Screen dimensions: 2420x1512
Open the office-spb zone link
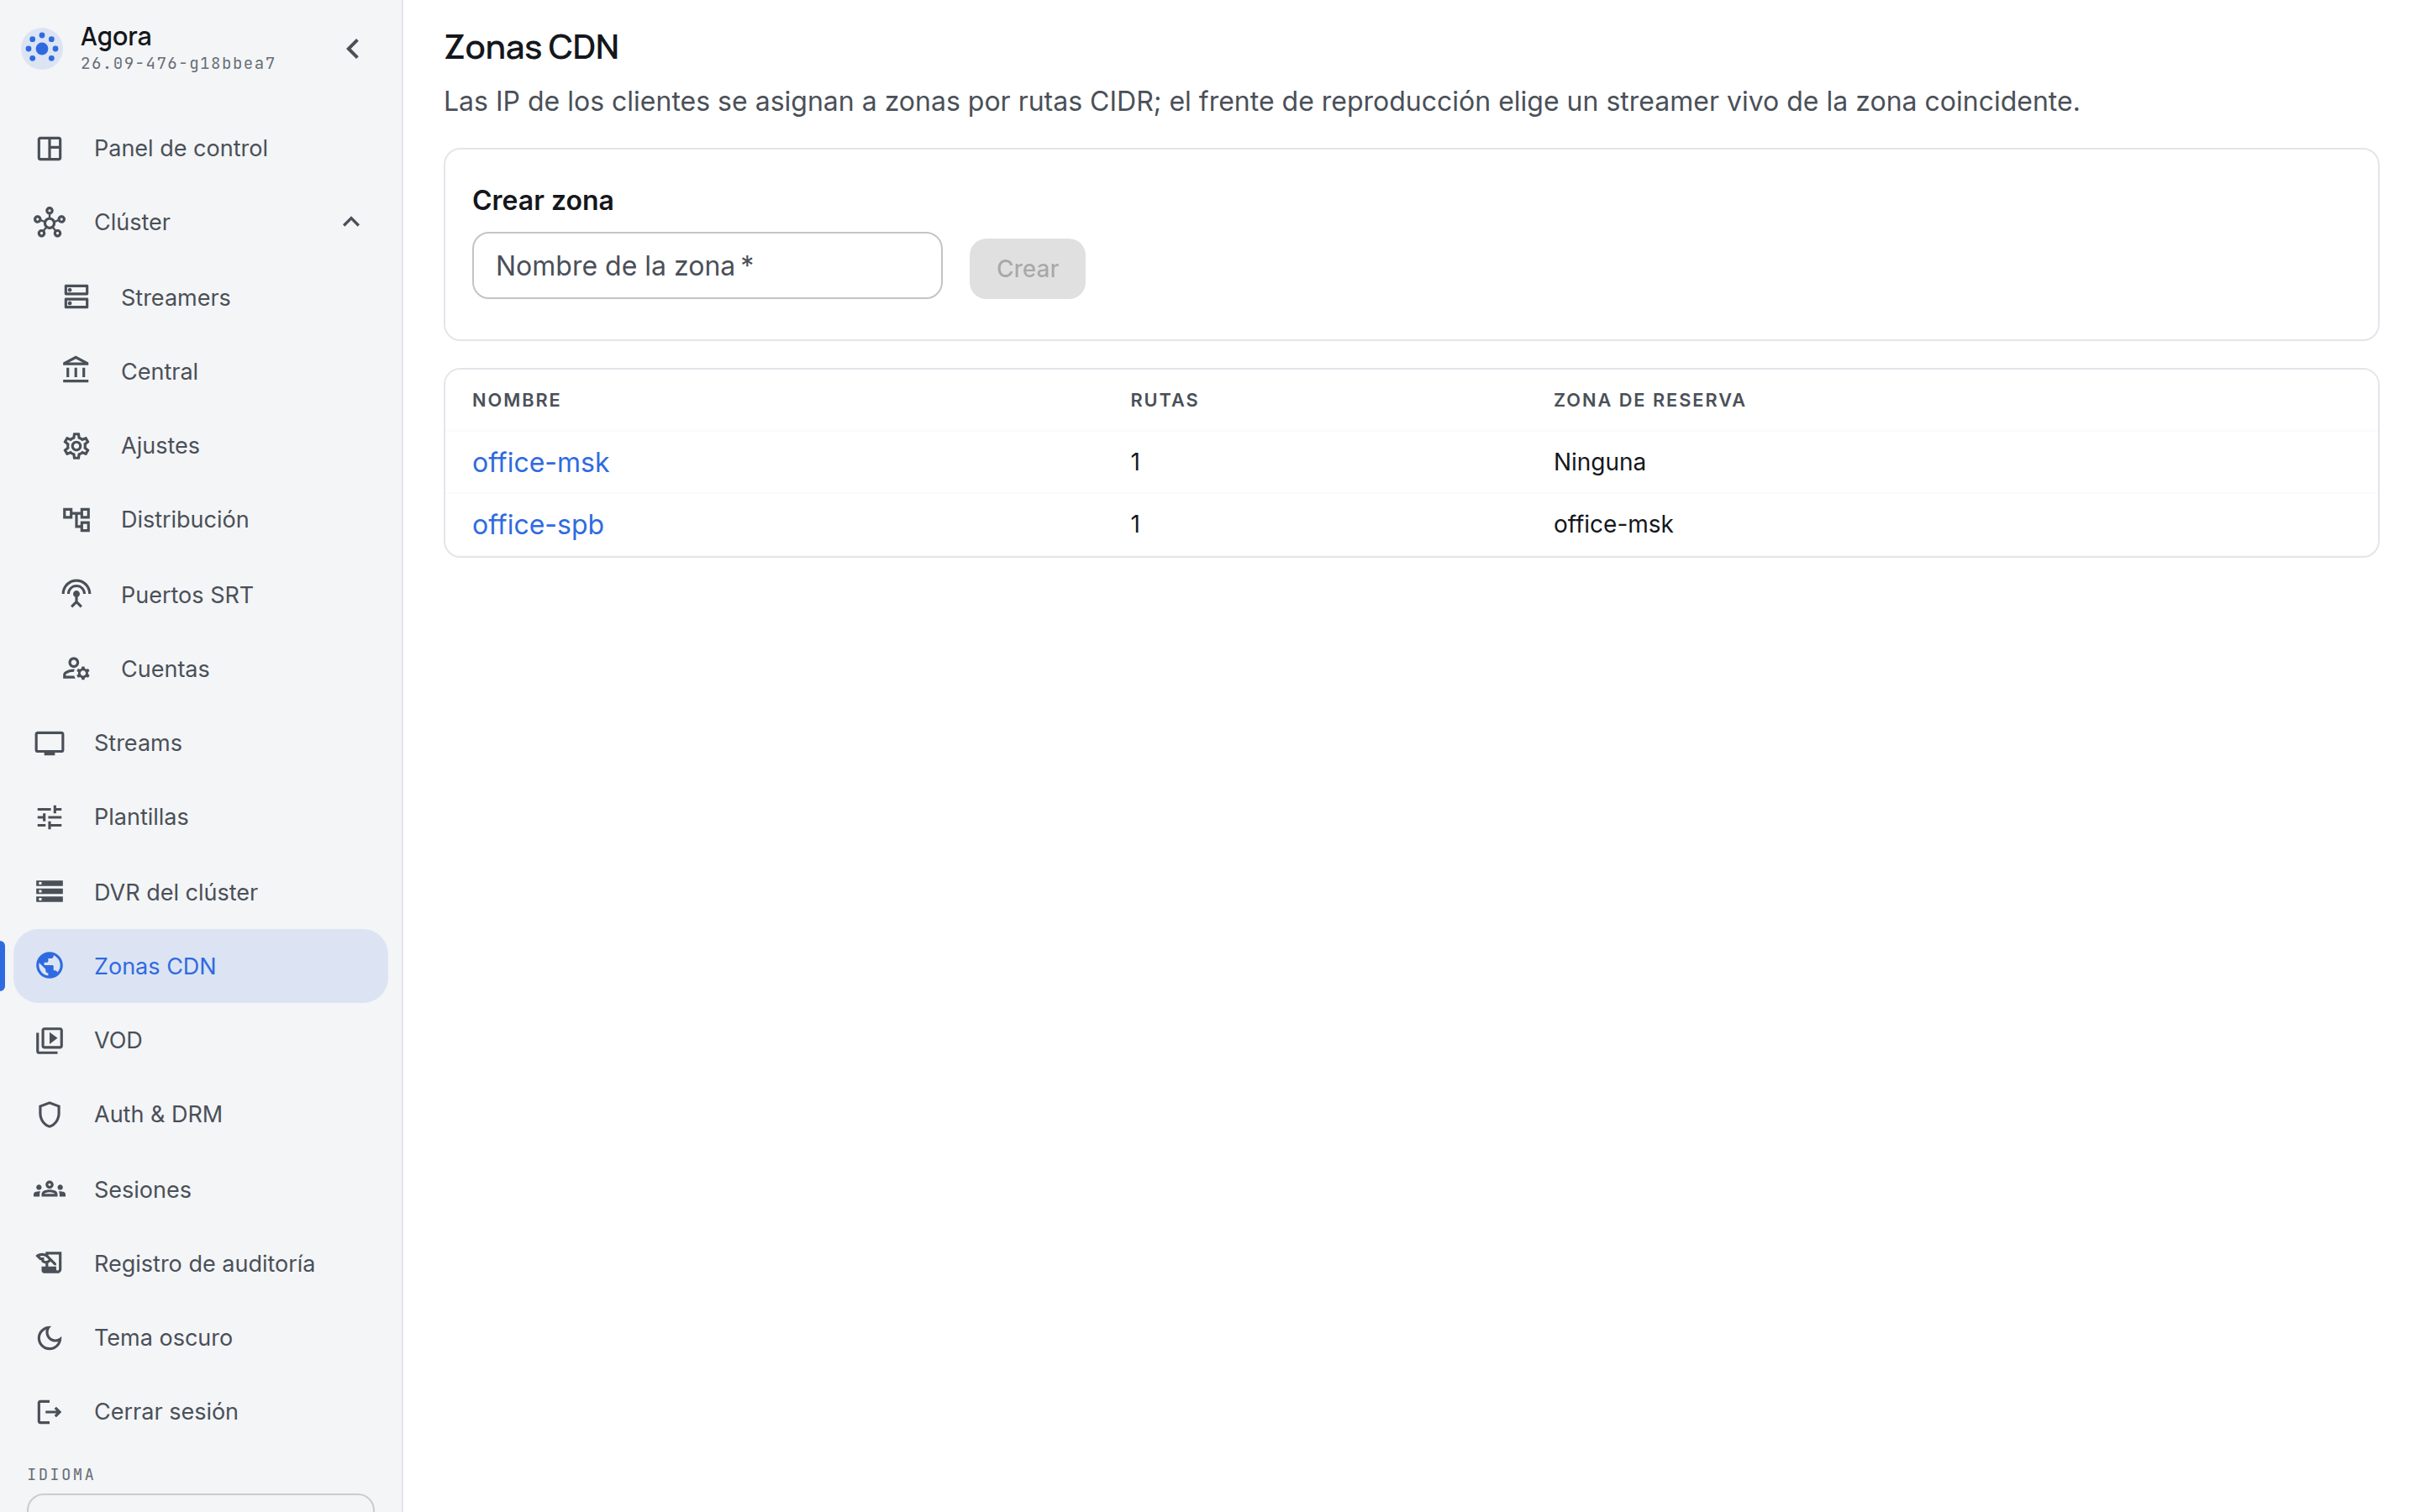[x=538, y=524]
